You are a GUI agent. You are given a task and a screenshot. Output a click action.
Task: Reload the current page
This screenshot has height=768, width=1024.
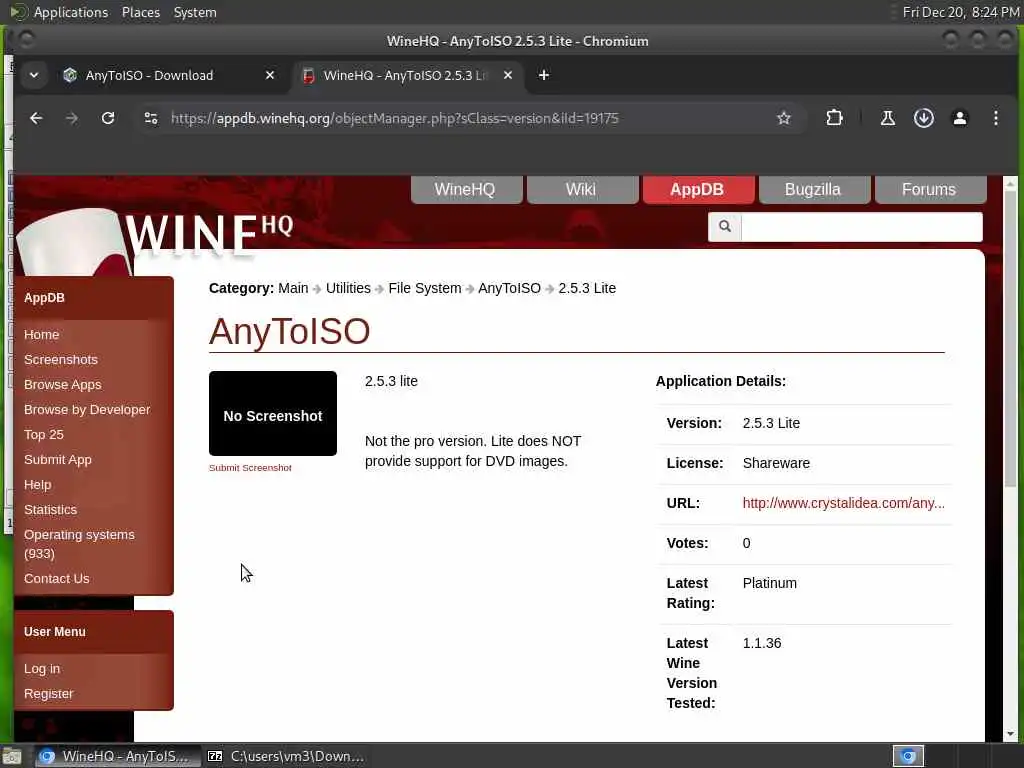[x=108, y=118]
